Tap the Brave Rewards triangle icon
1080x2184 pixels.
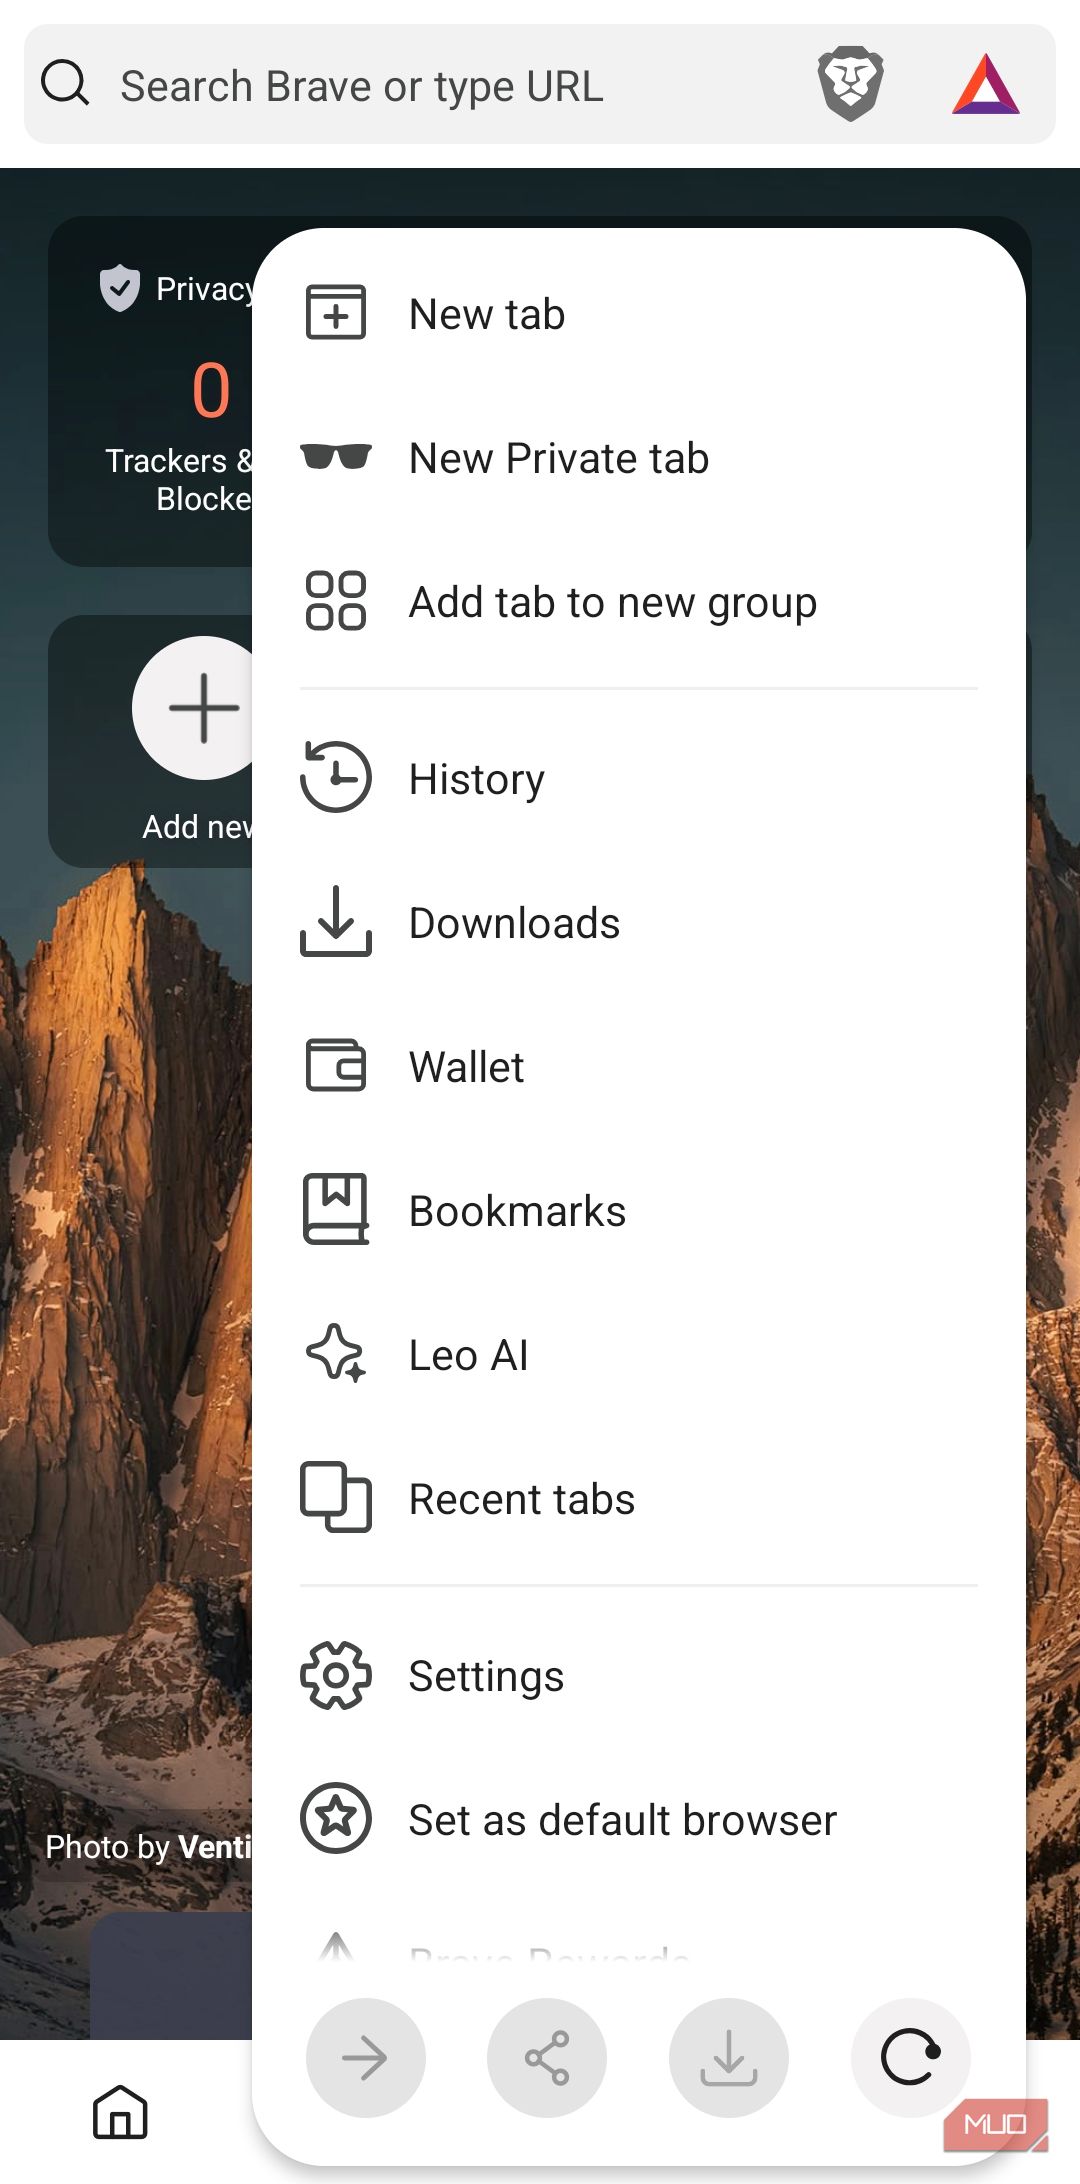pyautogui.click(x=986, y=84)
